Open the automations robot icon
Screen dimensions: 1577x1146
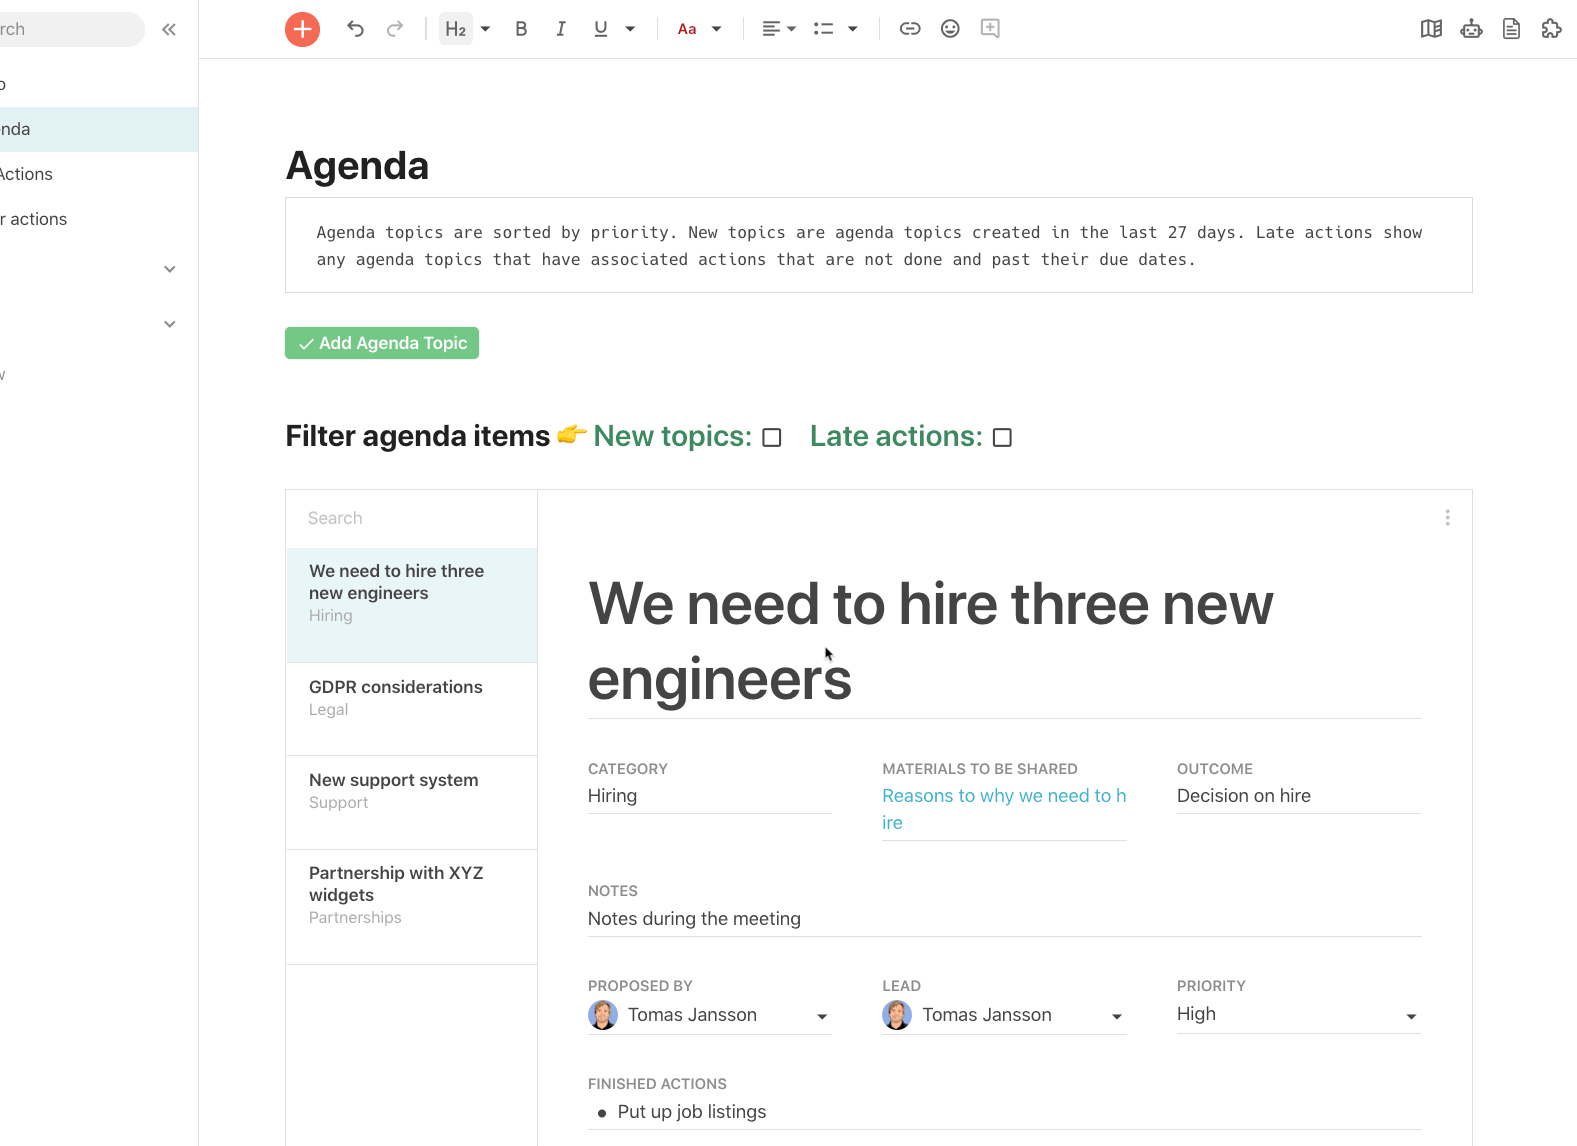click(1471, 29)
